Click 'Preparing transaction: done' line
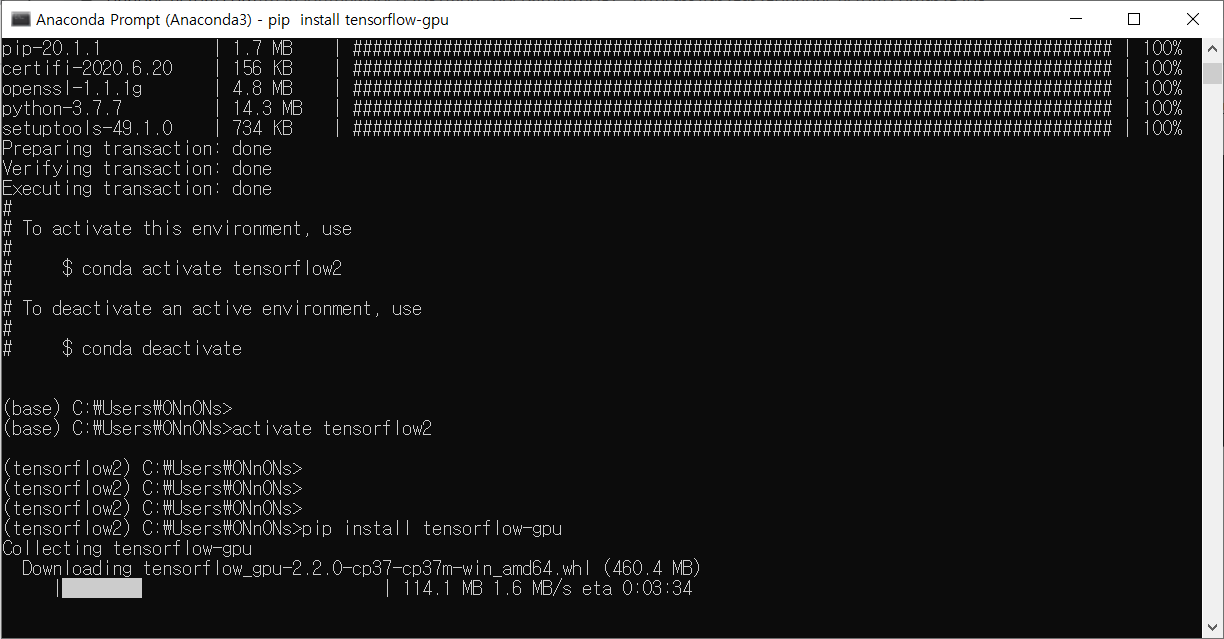 (137, 148)
